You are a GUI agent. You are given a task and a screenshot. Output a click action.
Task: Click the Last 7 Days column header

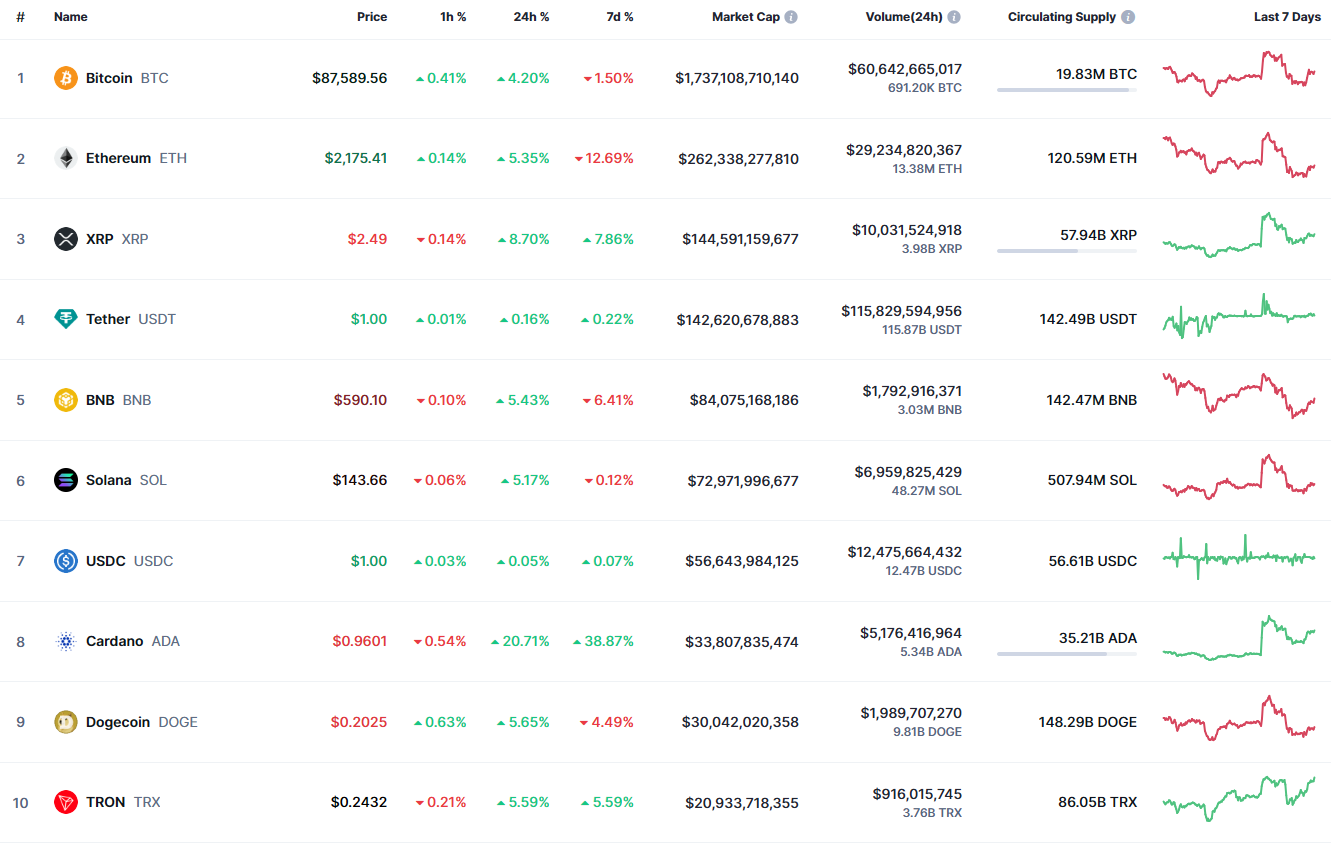point(1287,17)
